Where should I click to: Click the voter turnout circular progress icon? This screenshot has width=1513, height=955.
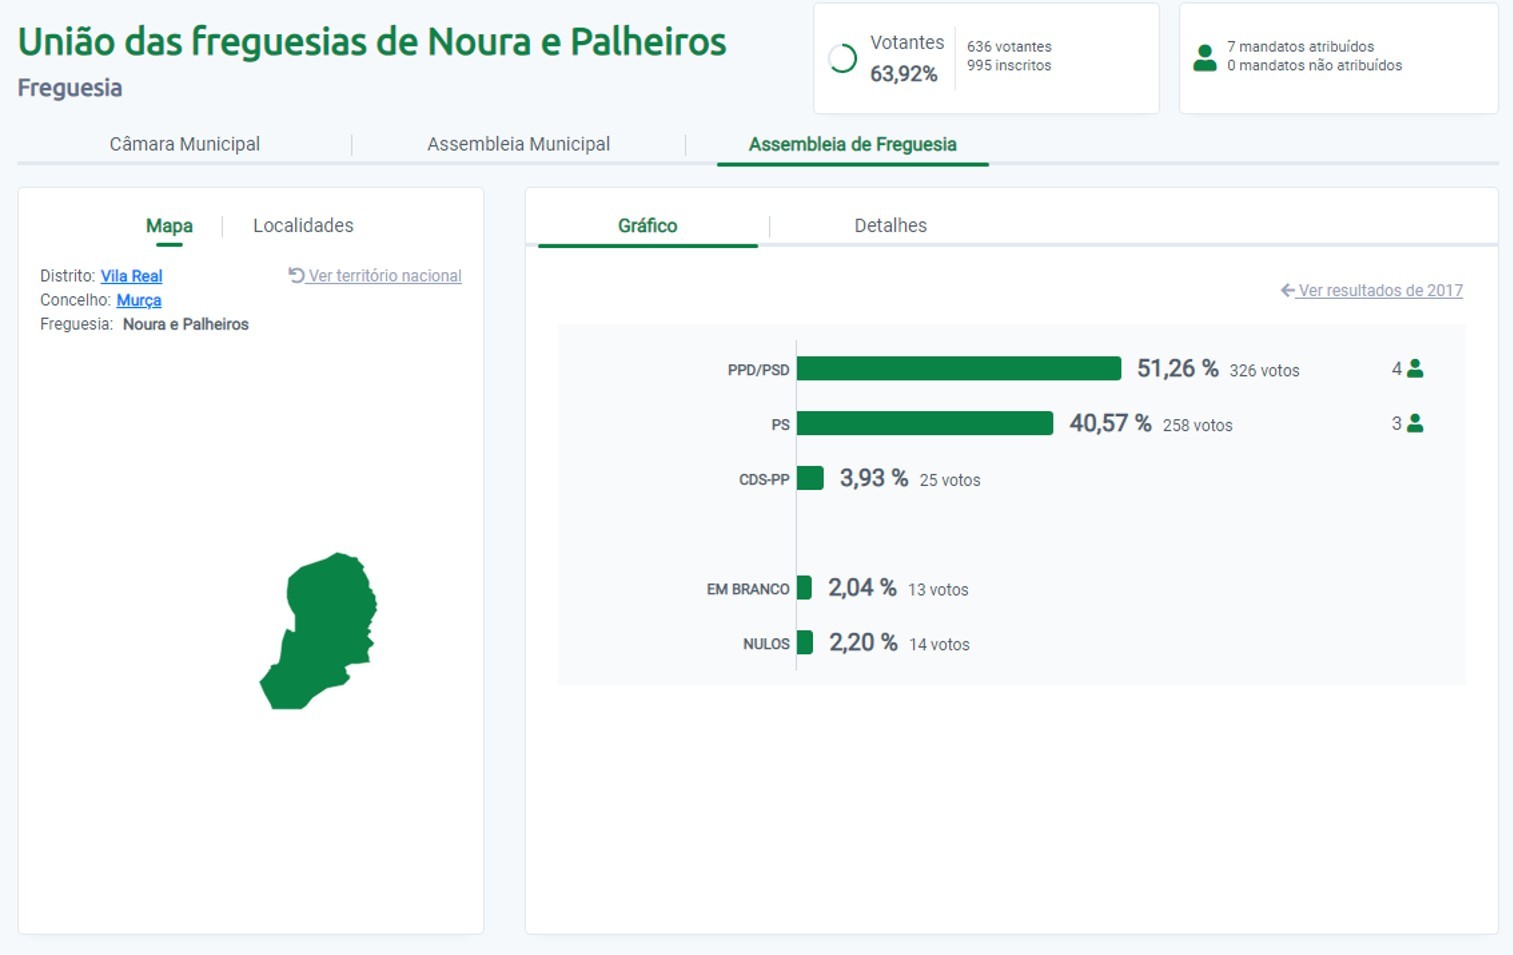pos(843,59)
